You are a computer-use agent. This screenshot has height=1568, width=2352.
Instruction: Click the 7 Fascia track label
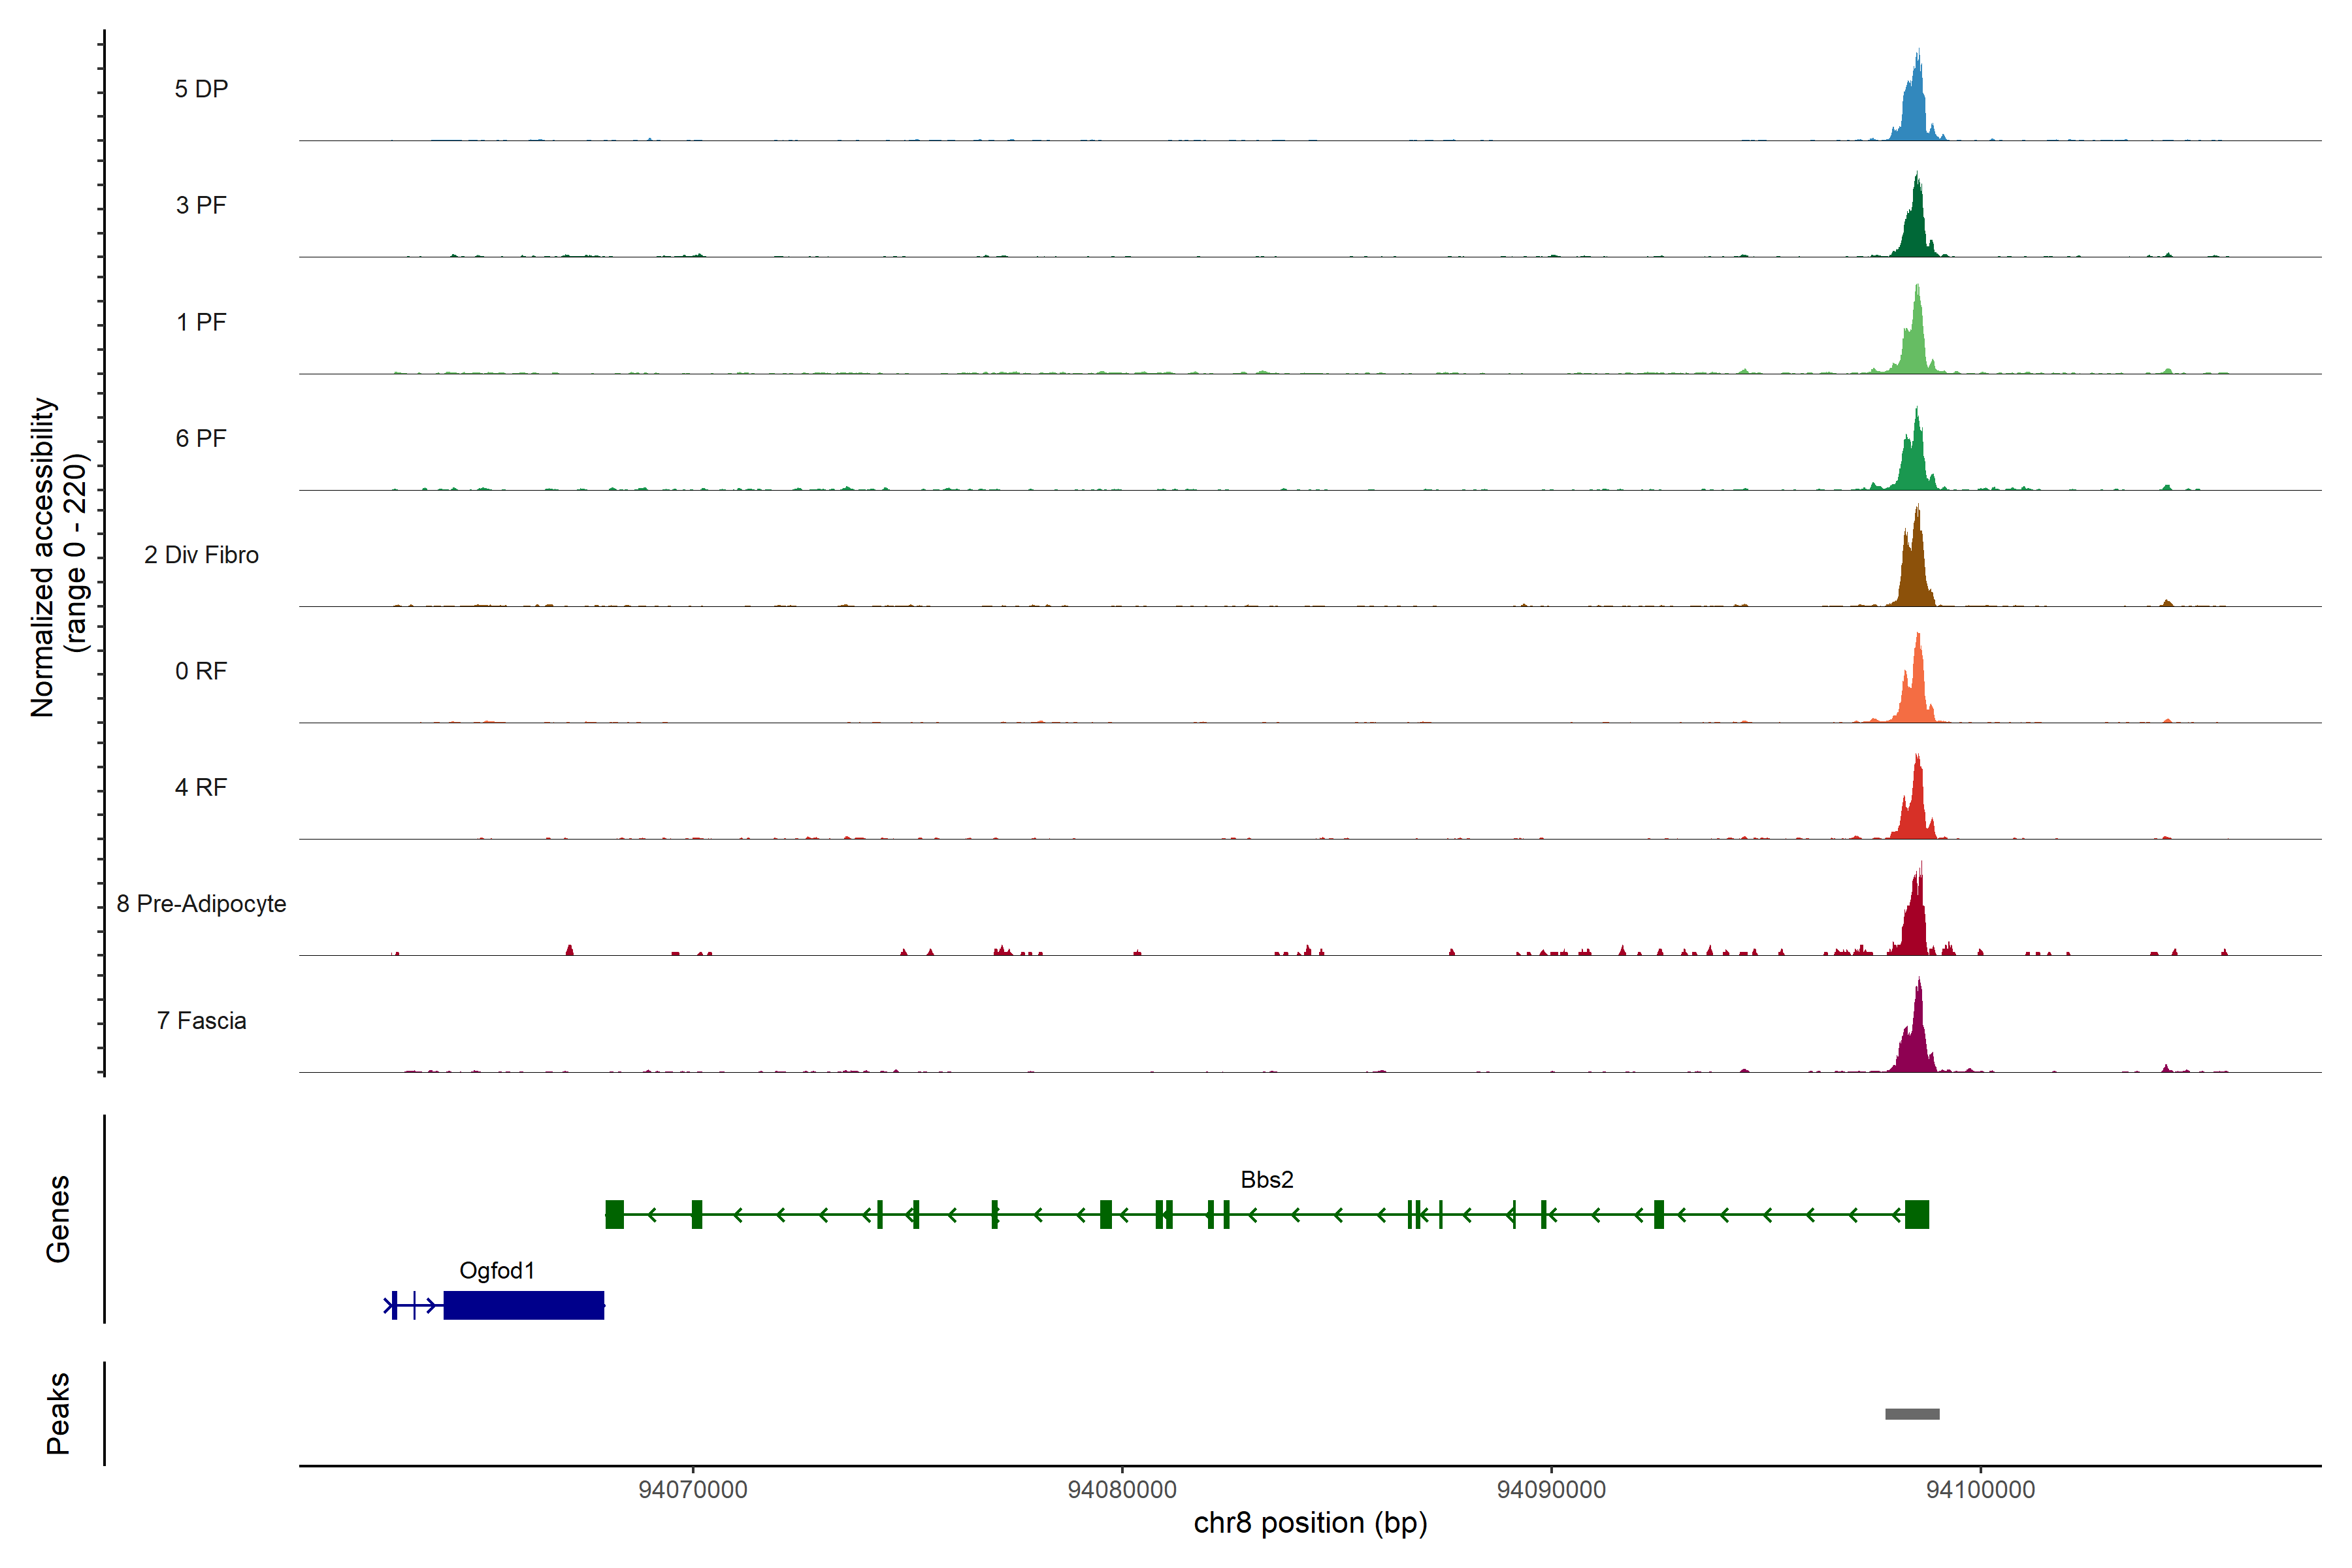click(x=201, y=1021)
